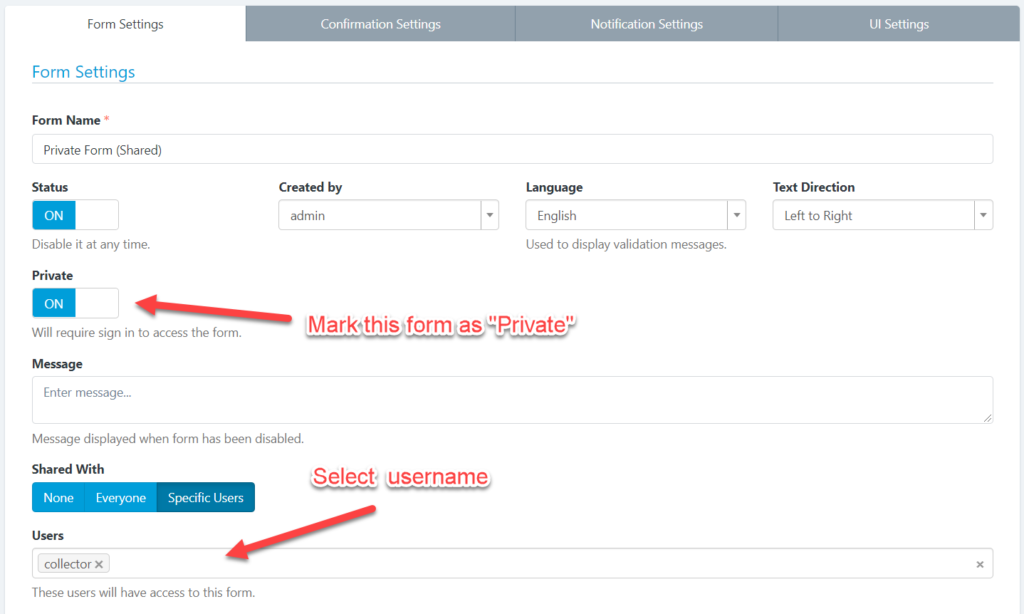Clear all users with the field's x icon
1024x614 pixels.
pyautogui.click(x=981, y=563)
